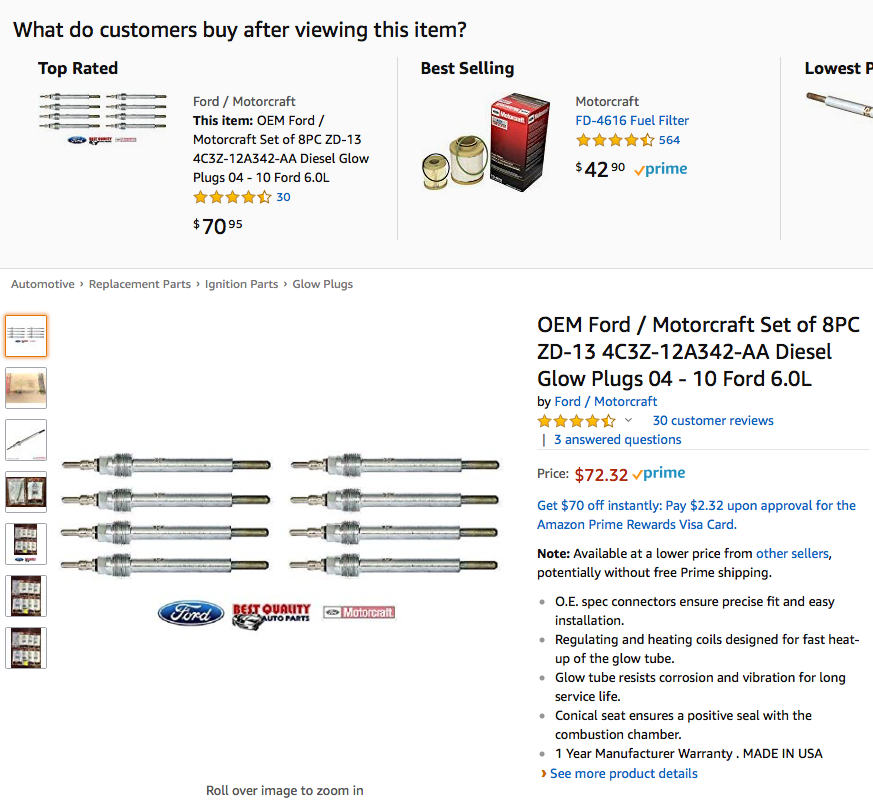Click the star rating in the Top Rated section
The image size is (873, 800).
(x=228, y=197)
